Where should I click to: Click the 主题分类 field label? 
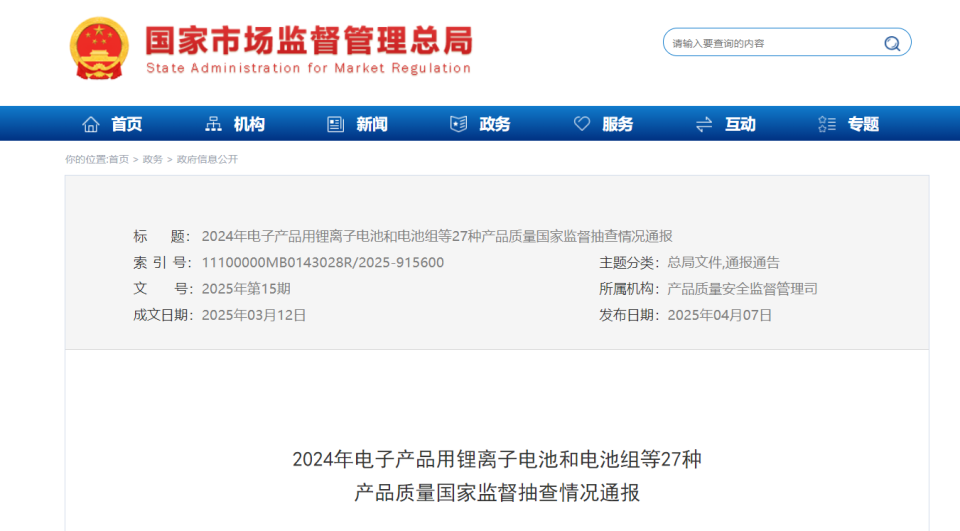click(629, 263)
